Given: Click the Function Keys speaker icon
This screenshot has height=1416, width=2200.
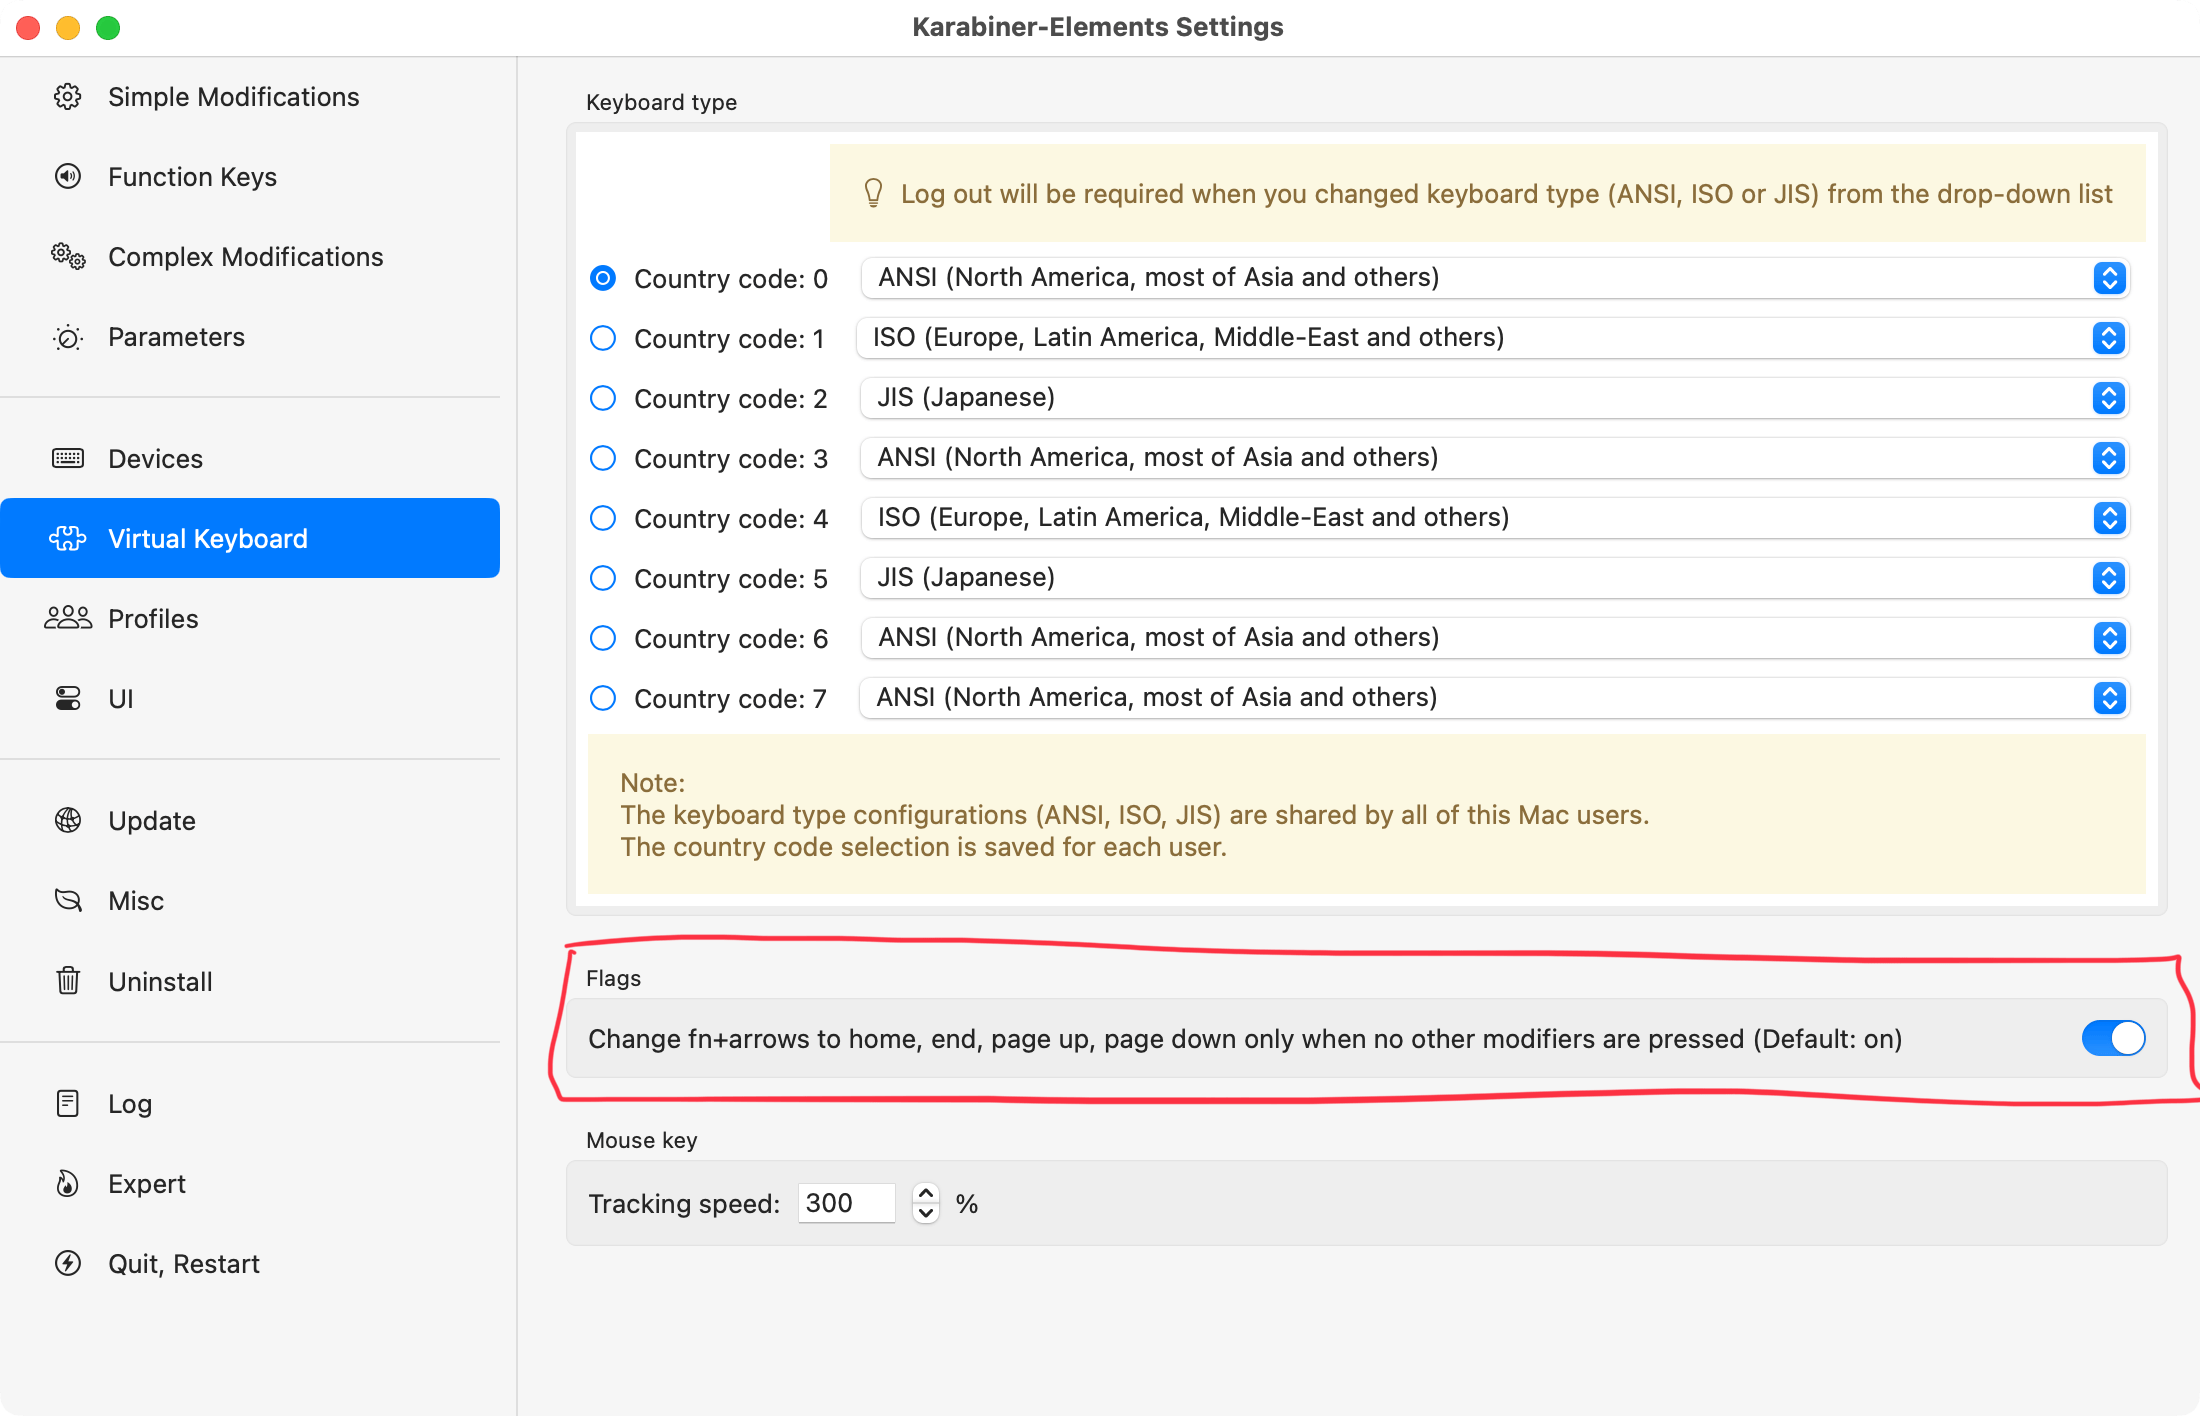Looking at the screenshot, I should click(68, 177).
